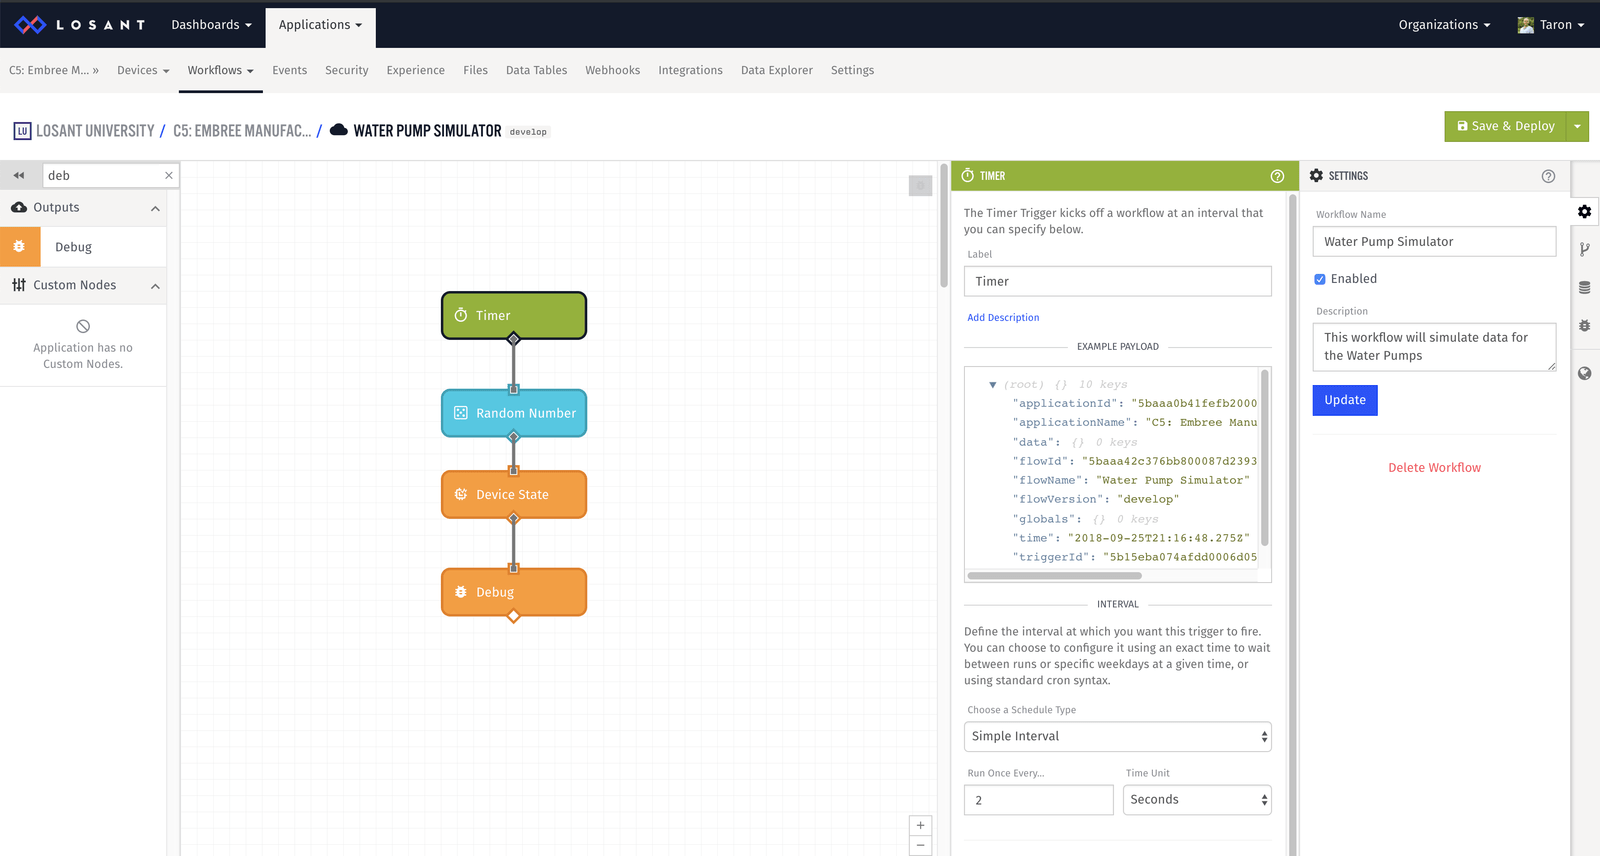Collapse the Outputs section

[x=155, y=208]
